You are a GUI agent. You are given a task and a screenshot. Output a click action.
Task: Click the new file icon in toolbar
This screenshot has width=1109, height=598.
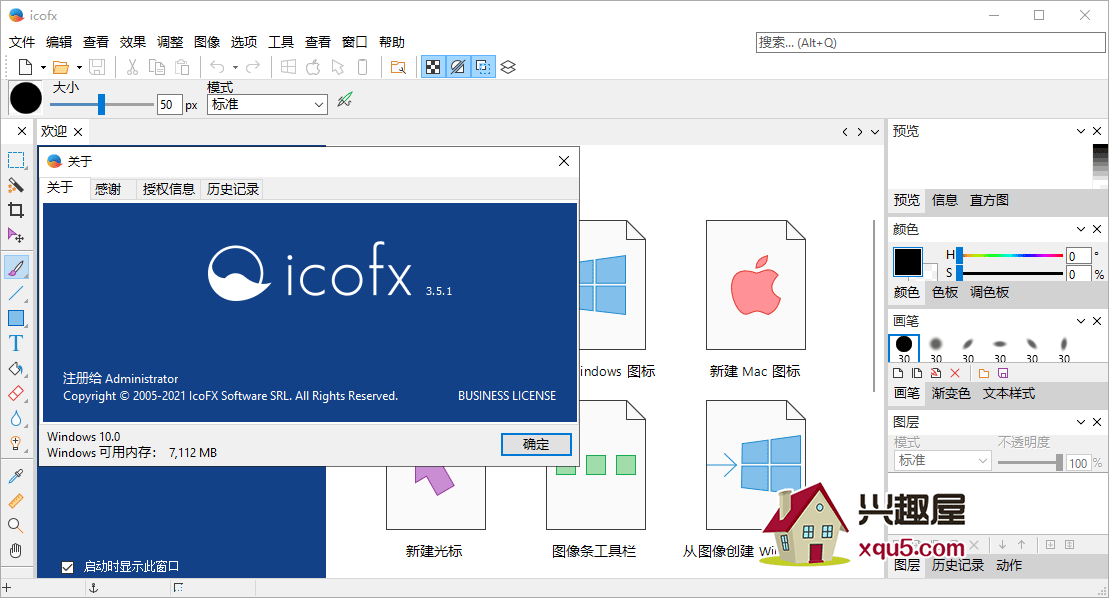(x=25, y=67)
